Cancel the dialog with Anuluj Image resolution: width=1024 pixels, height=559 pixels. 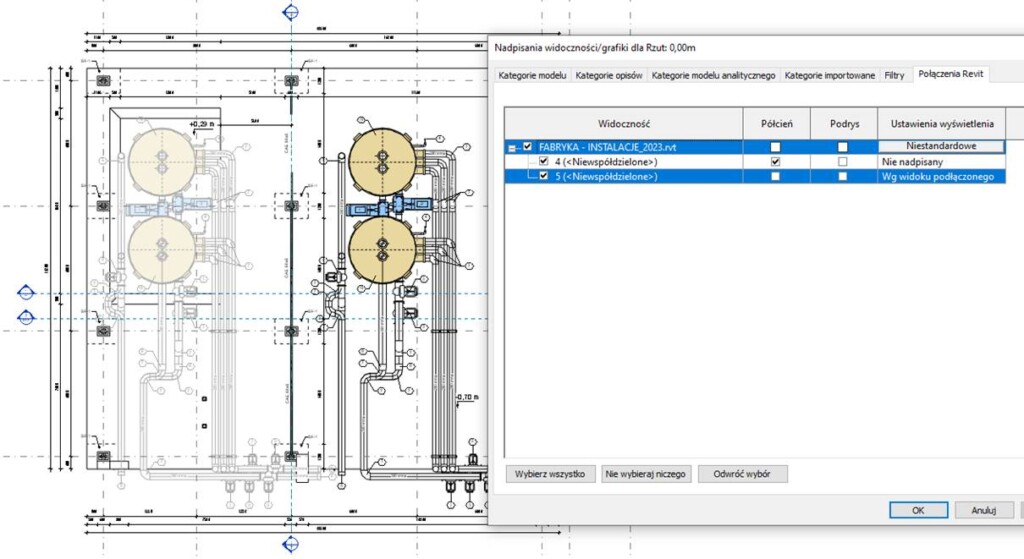click(x=984, y=510)
